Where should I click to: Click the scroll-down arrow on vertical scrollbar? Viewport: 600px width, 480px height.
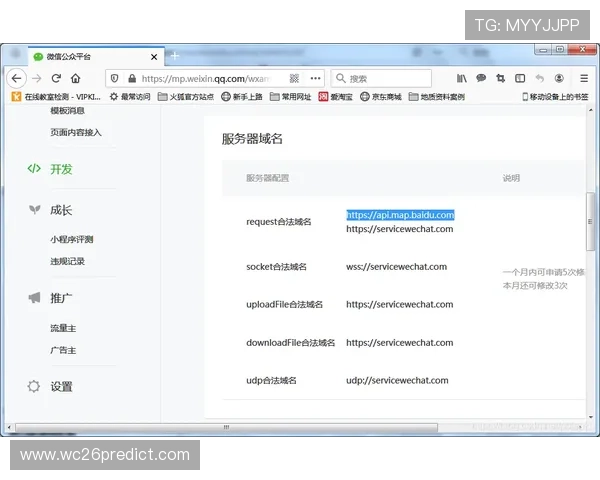click(x=590, y=417)
